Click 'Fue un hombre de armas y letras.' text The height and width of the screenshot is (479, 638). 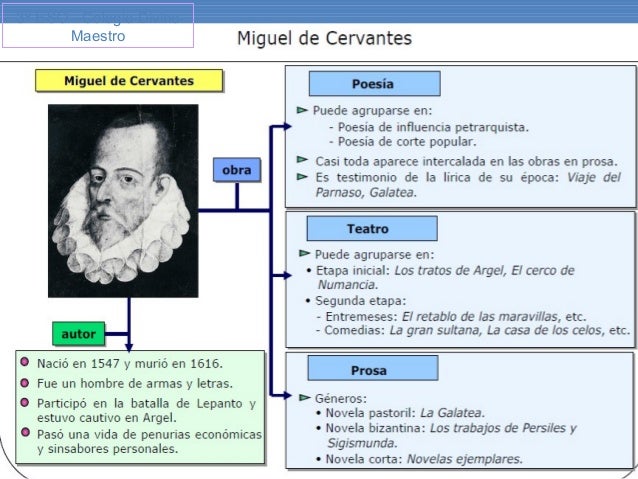[135, 383]
